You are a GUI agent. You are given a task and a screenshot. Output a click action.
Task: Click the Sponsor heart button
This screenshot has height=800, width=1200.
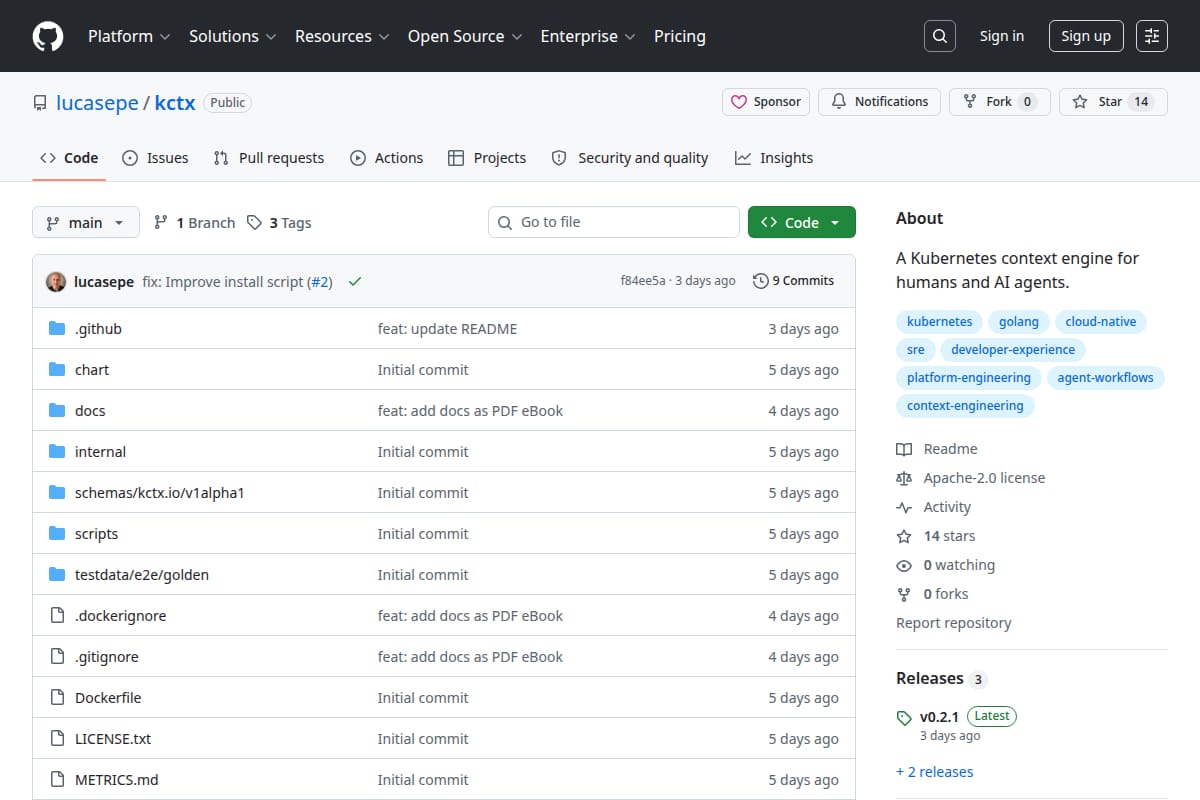pos(766,102)
